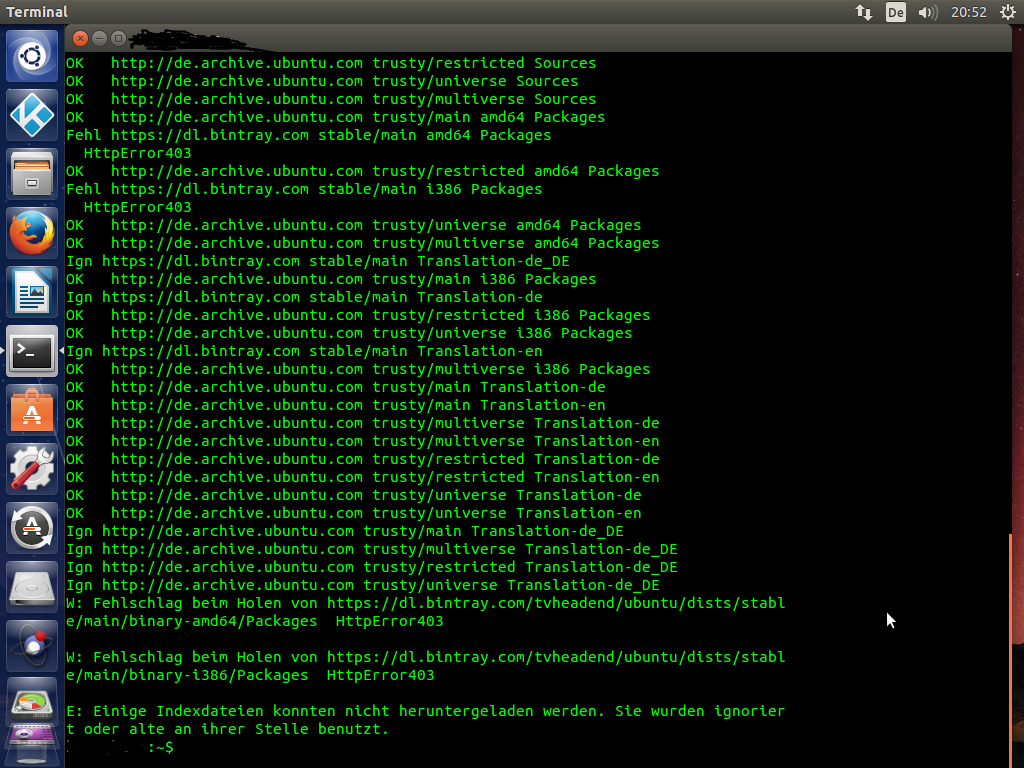This screenshot has height=768, width=1024.
Task: Open the planet sphere application icon
Action: (x=32, y=646)
